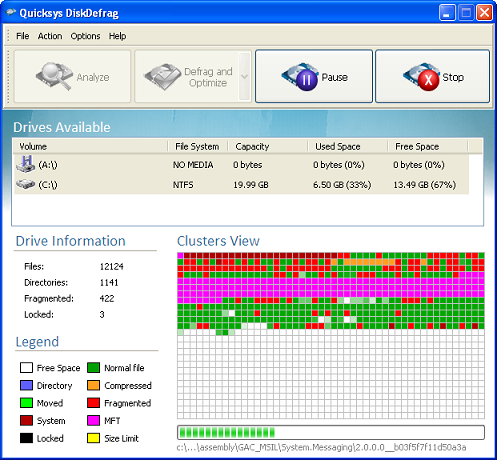Stop the defragmentation

pyautogui.click(x=433, y=76)
